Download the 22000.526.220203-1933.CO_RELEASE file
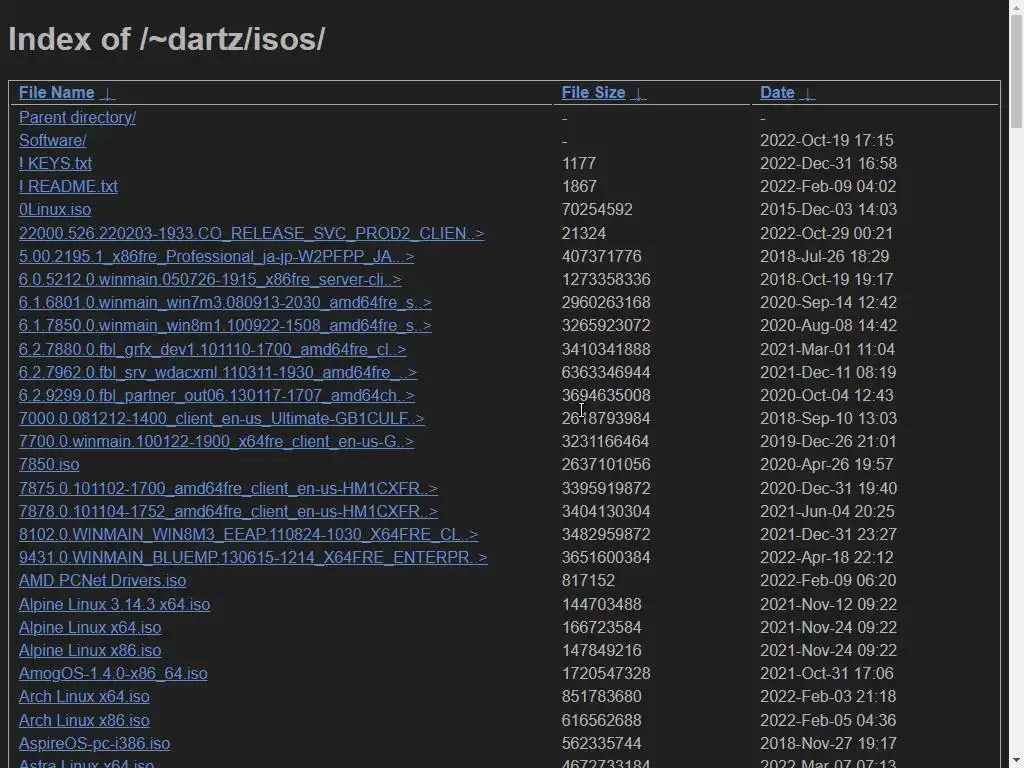Viewport: 1024px width, 768px height. click(x=251, y=233)
